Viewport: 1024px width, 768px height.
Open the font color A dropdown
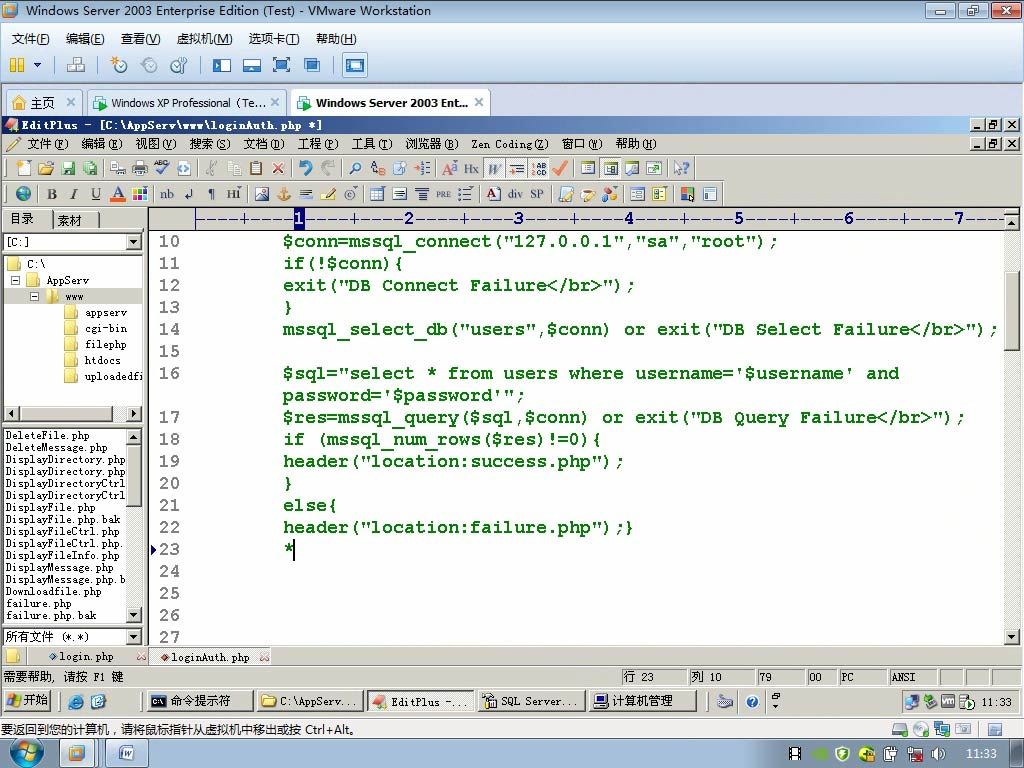pos(118,194)
